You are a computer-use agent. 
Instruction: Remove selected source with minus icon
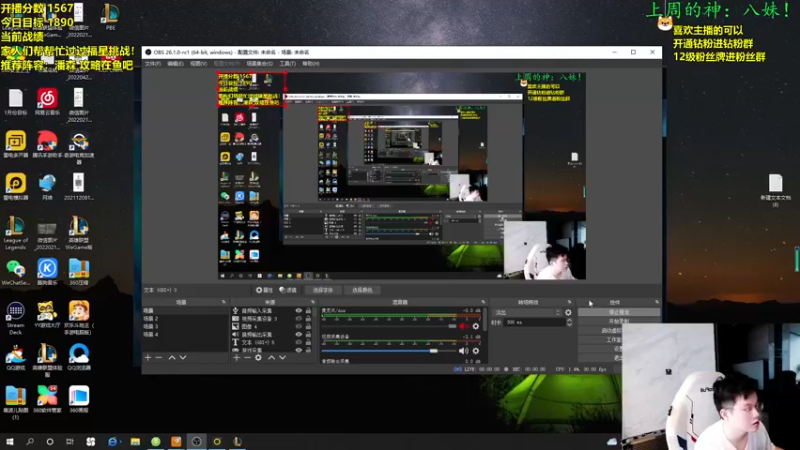247,358
